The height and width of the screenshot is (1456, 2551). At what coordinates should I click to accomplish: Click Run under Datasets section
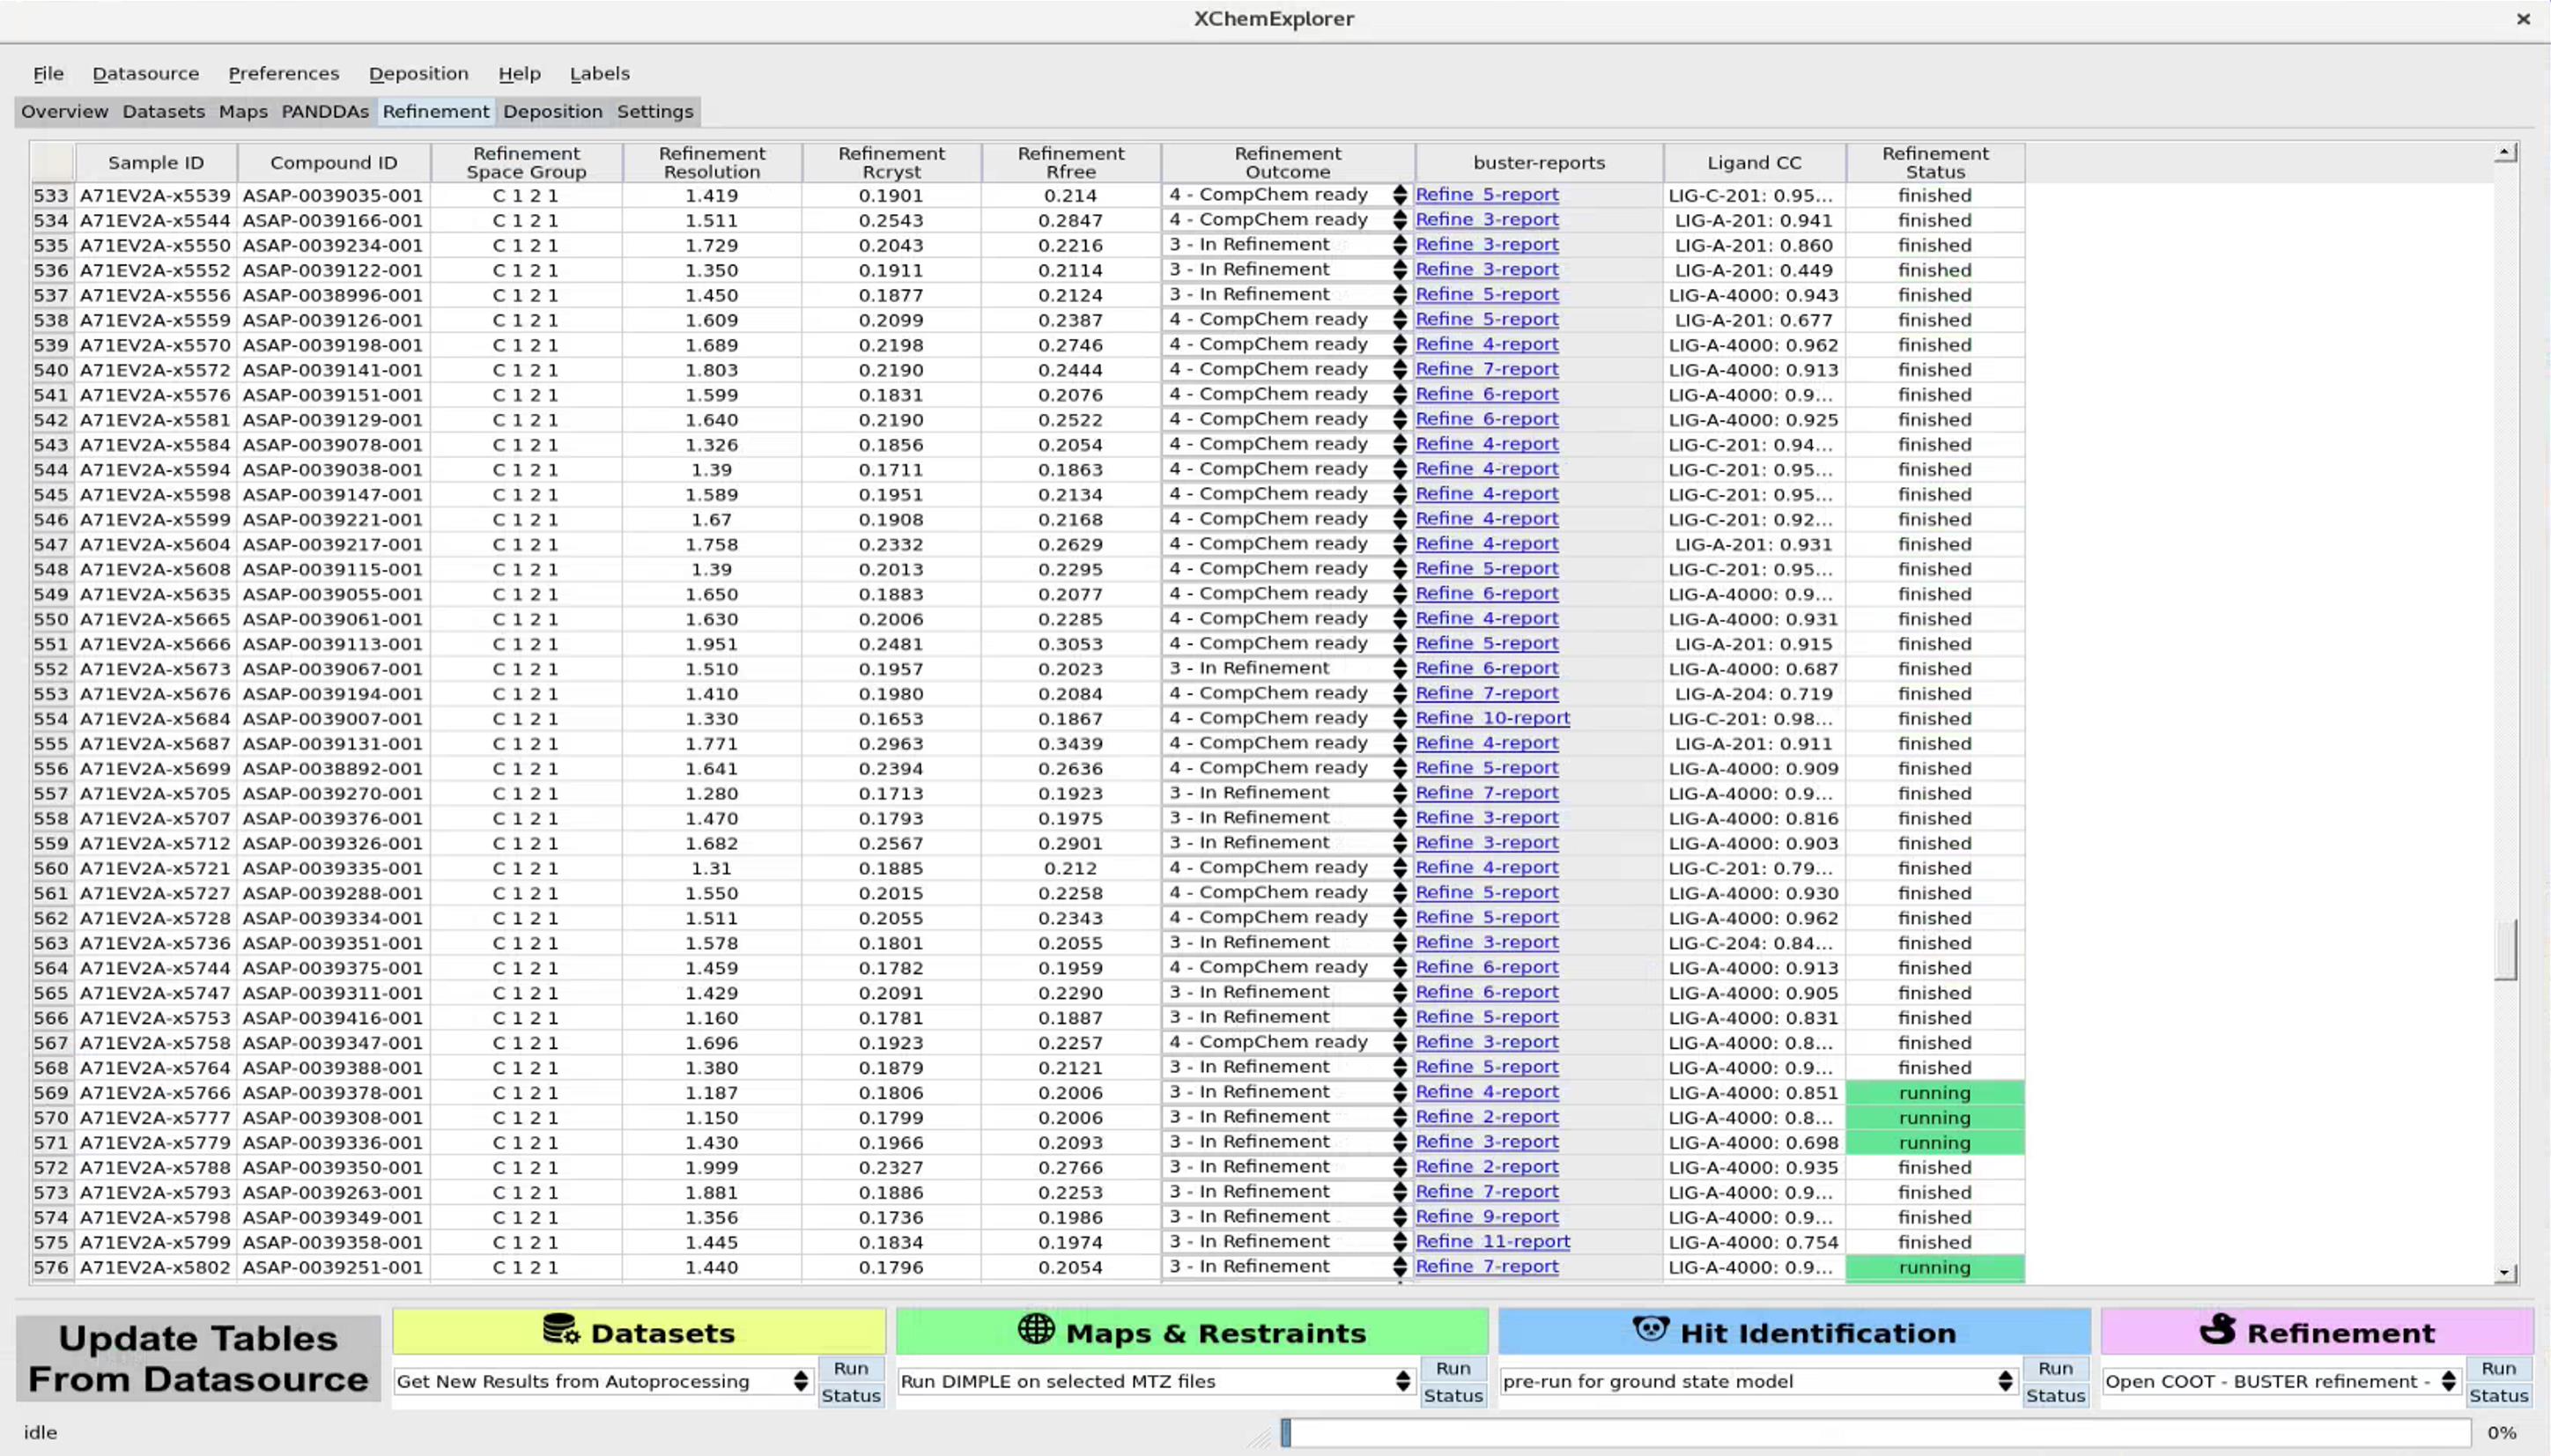point(851,1368)
